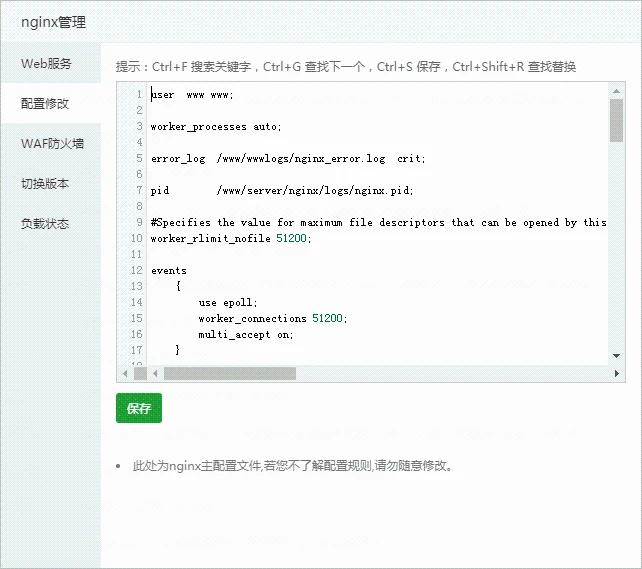
Task: Click the vertical scrollbar thumb
Action: tap(616, 120)
